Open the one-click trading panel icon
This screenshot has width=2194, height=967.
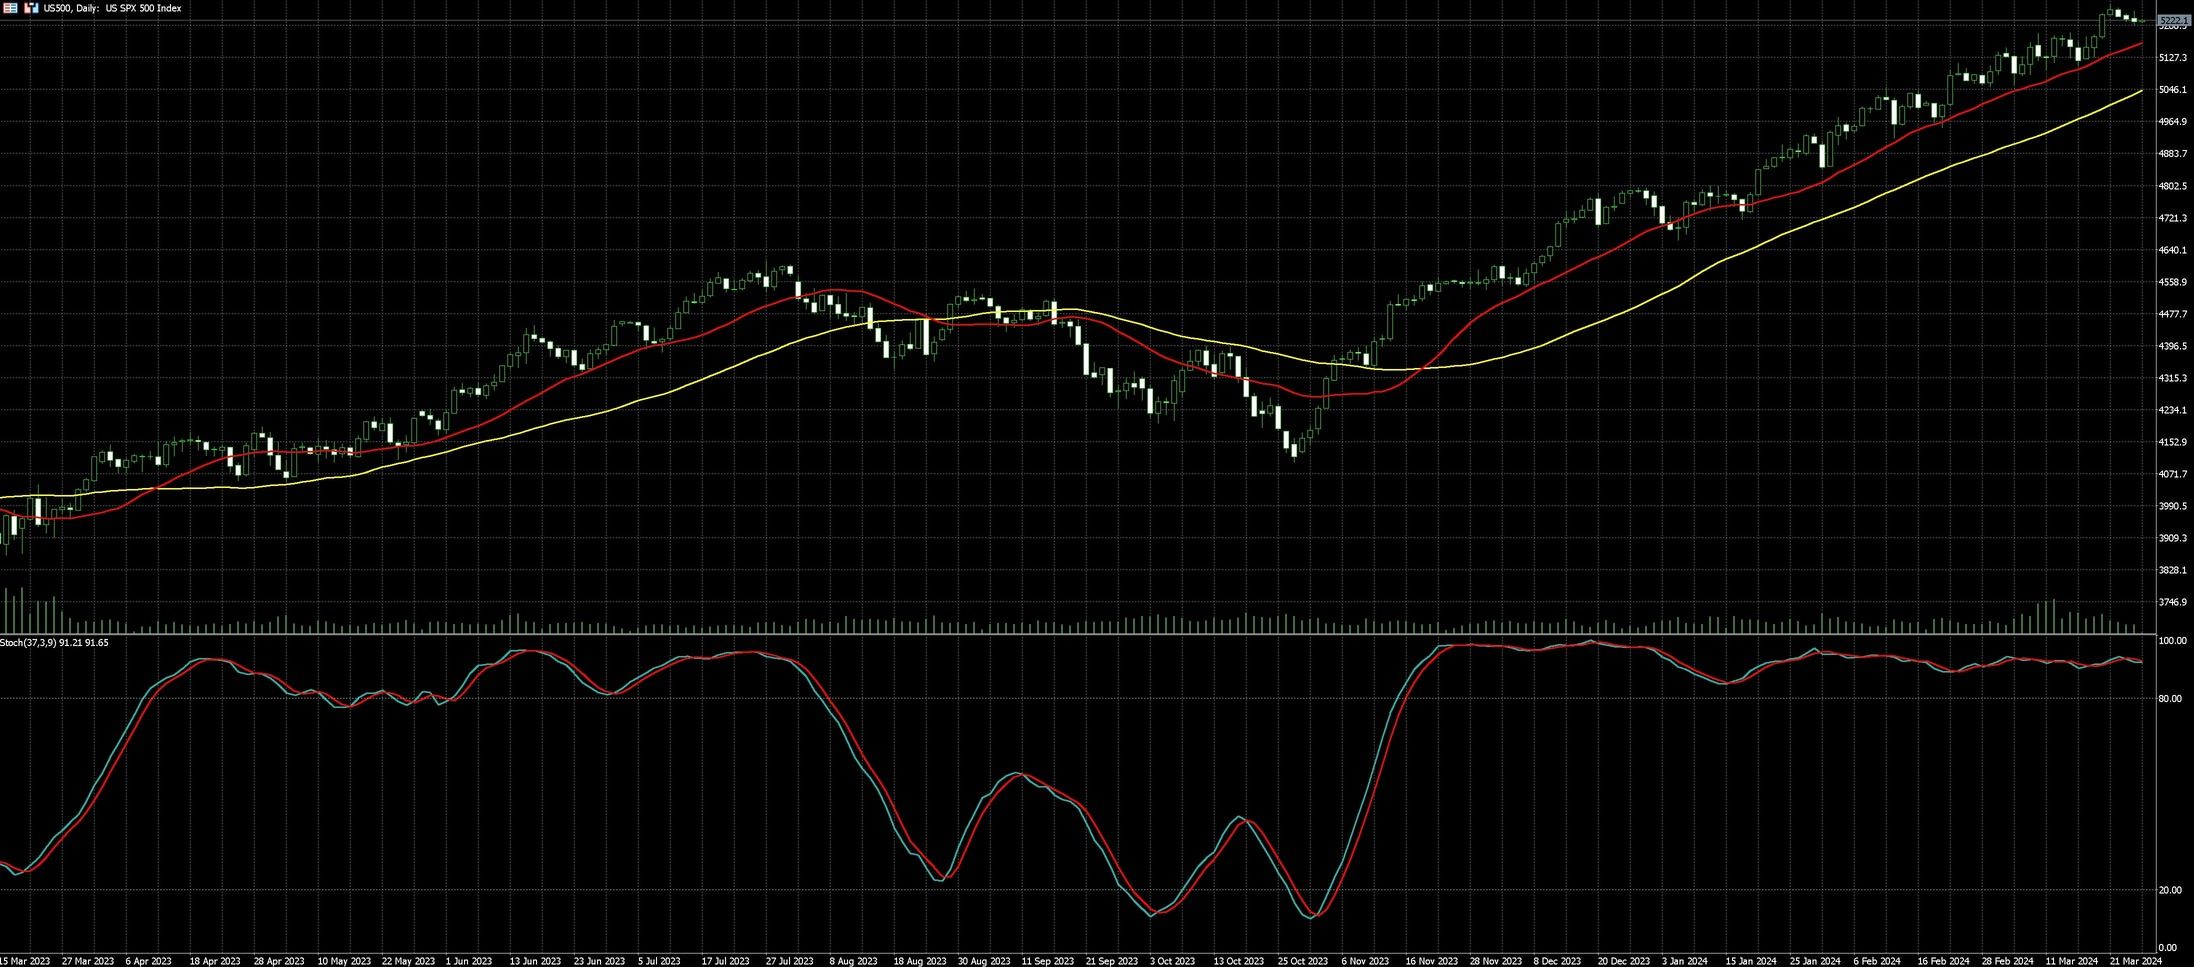point(31,8)
